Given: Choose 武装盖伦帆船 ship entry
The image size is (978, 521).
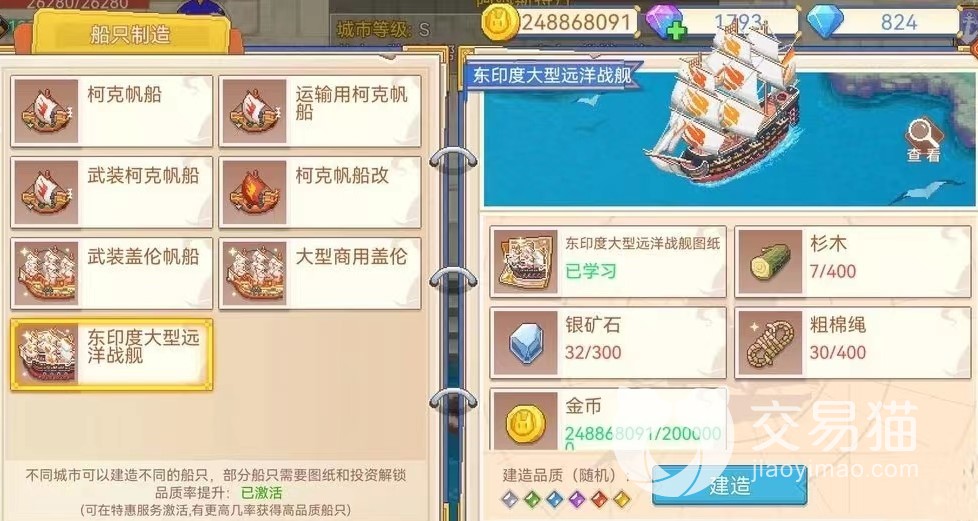Looking at the screenshot, I should coord(112,273).
